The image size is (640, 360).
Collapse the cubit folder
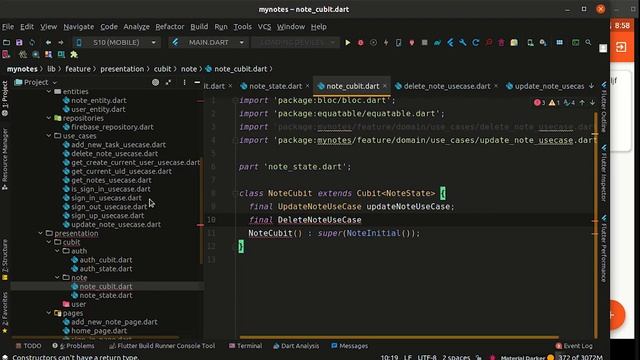[49, 242]
